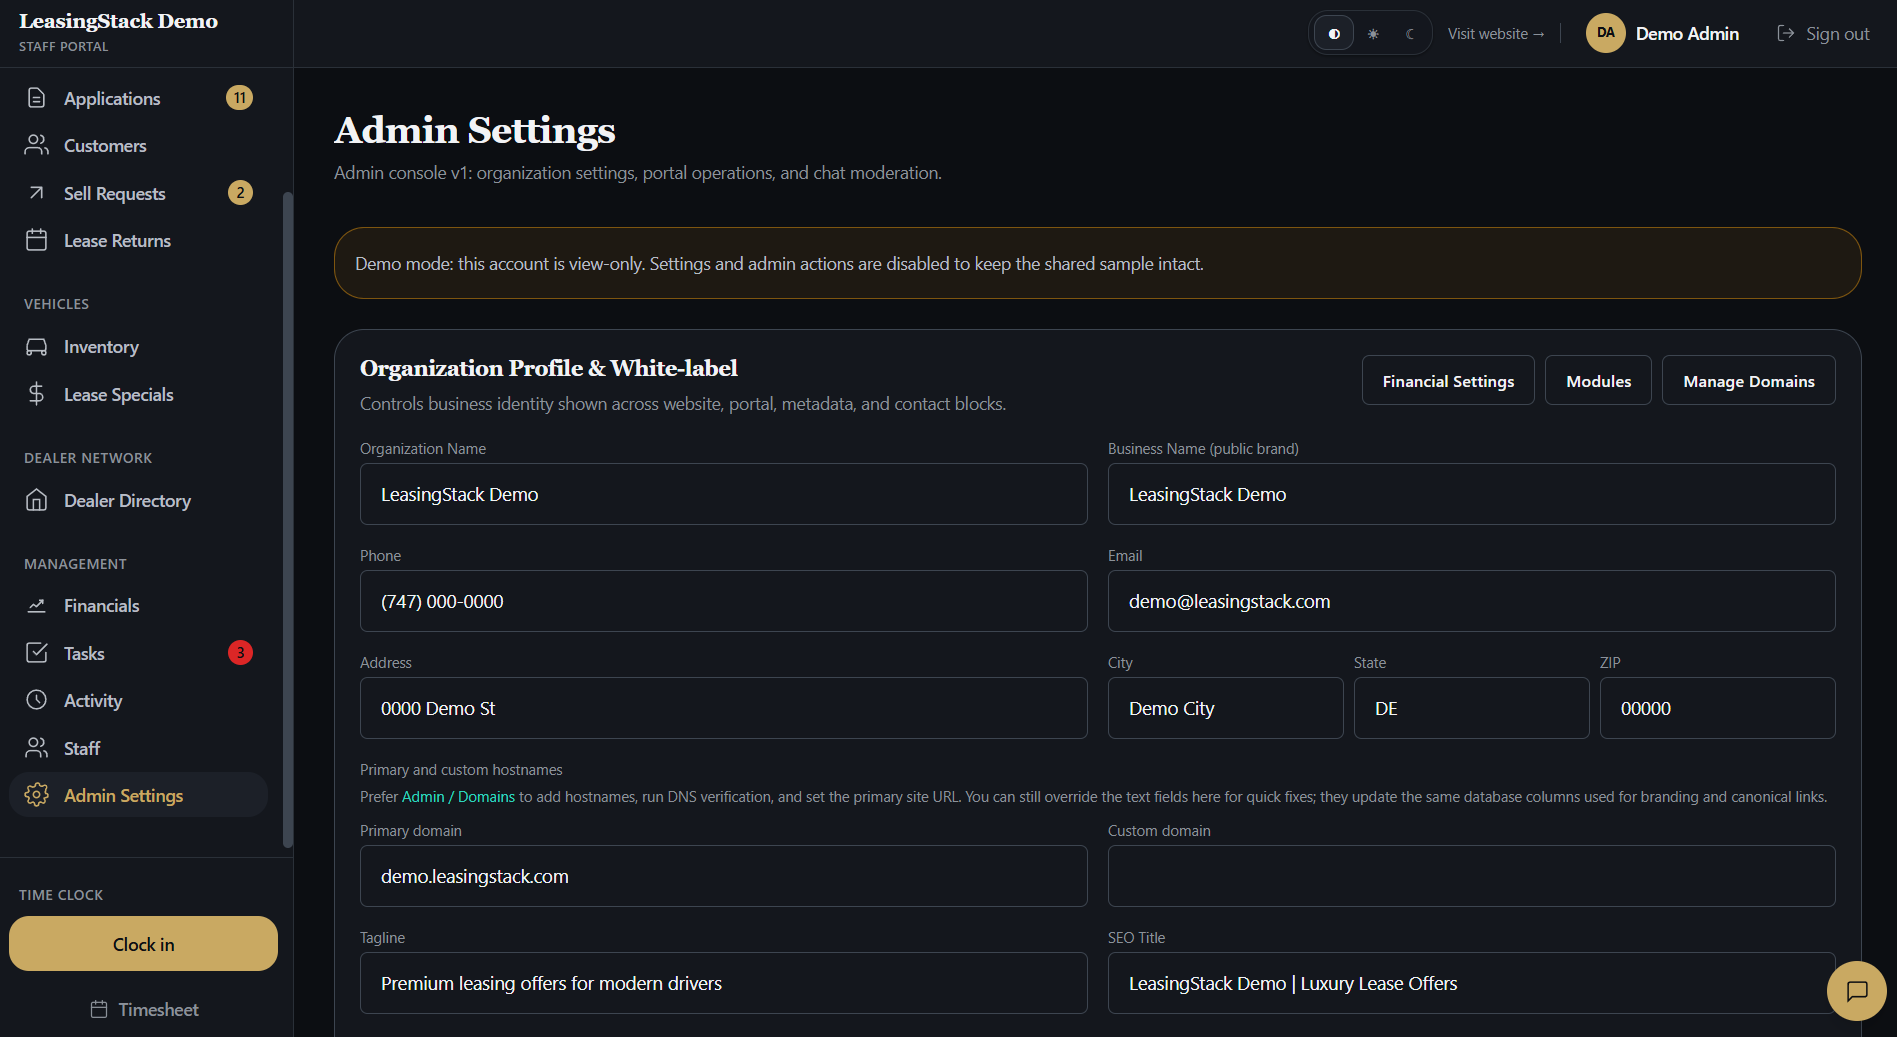1897x1037 pixels.
Task: Open the chat bubble floating button
Action: pyautogui.click(x=1857, y=991)
